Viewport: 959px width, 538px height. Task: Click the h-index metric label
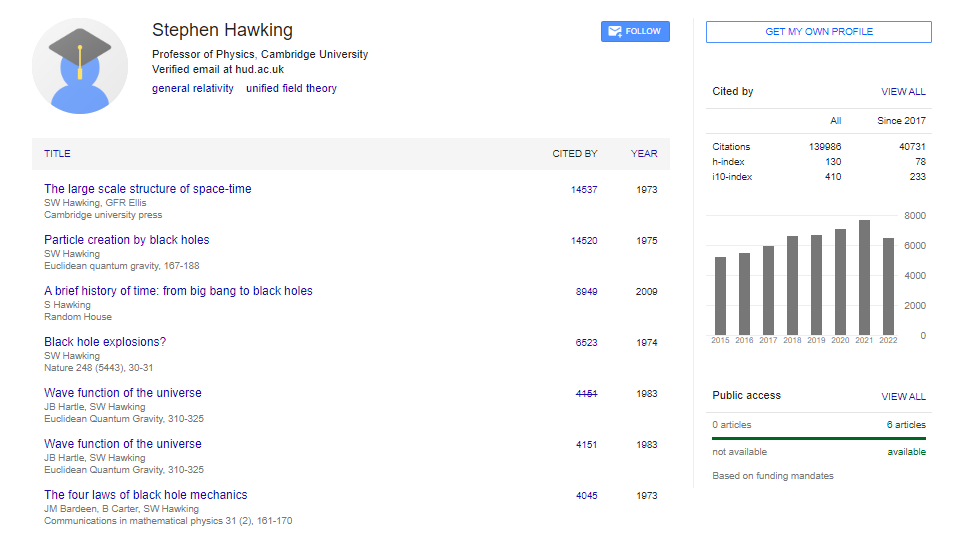pyautogui.click(x=728, y=162)
